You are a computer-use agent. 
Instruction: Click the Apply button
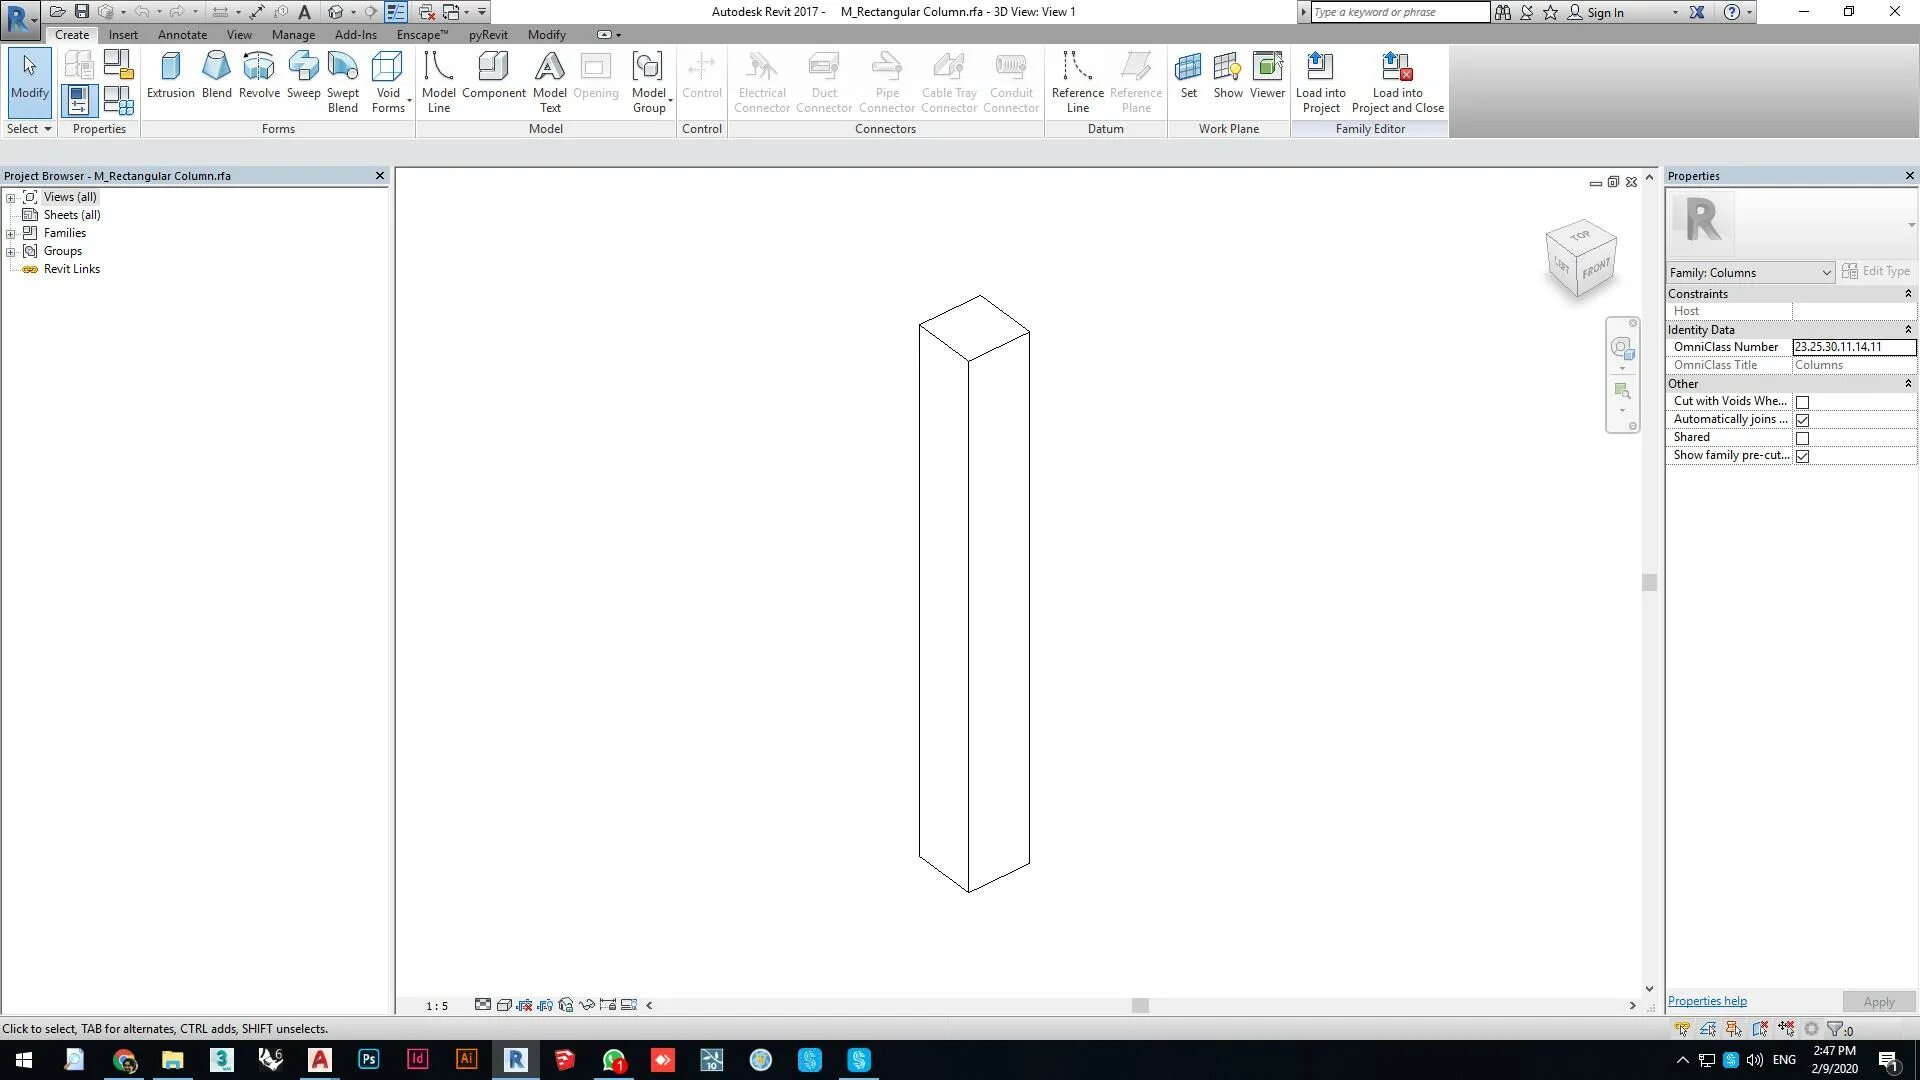point(1878,1002)
